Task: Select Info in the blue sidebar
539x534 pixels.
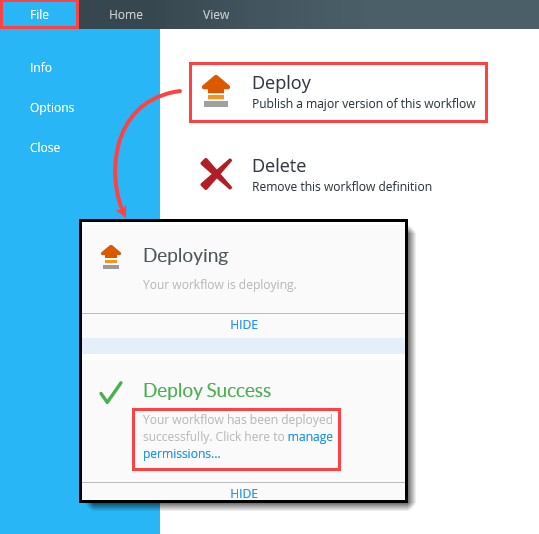Action: (x=41, y=67)
